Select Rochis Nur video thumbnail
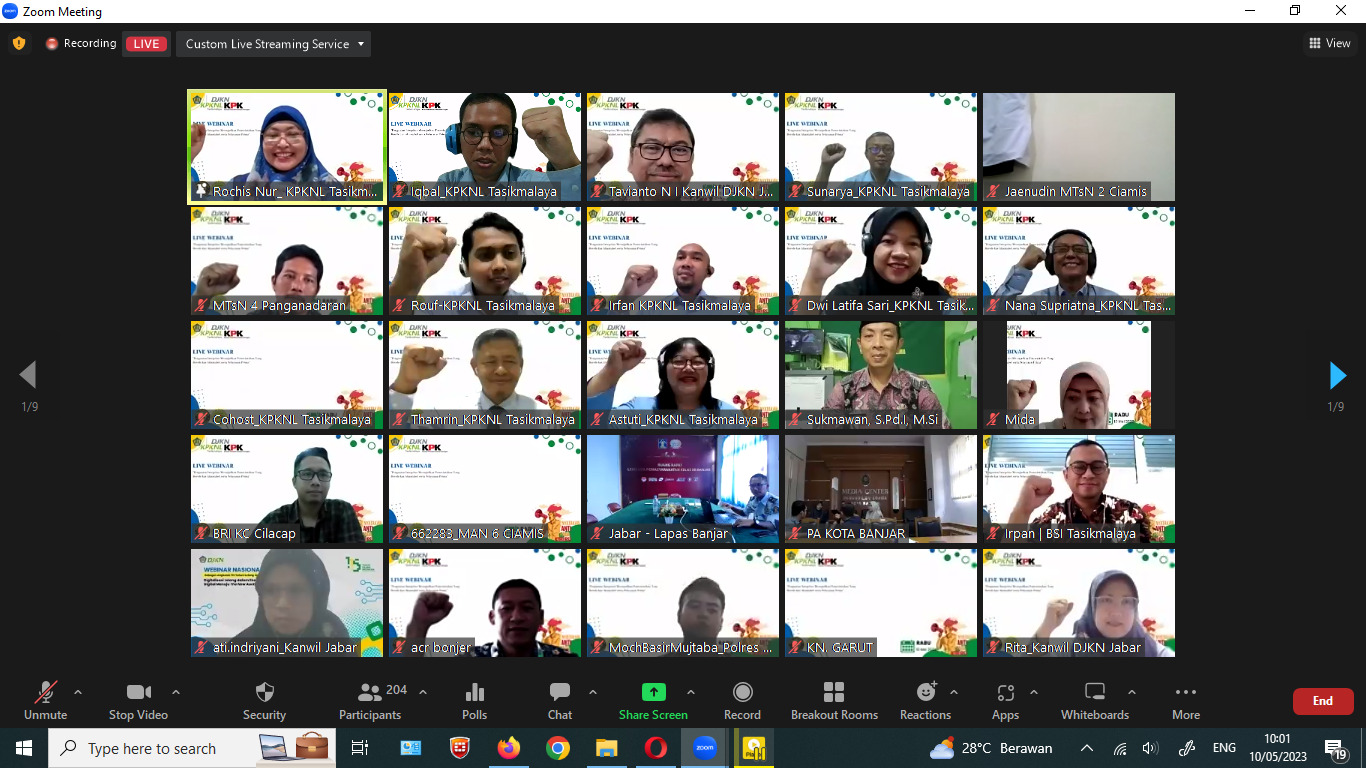1366x768 pixels. [x=287, y=147]
